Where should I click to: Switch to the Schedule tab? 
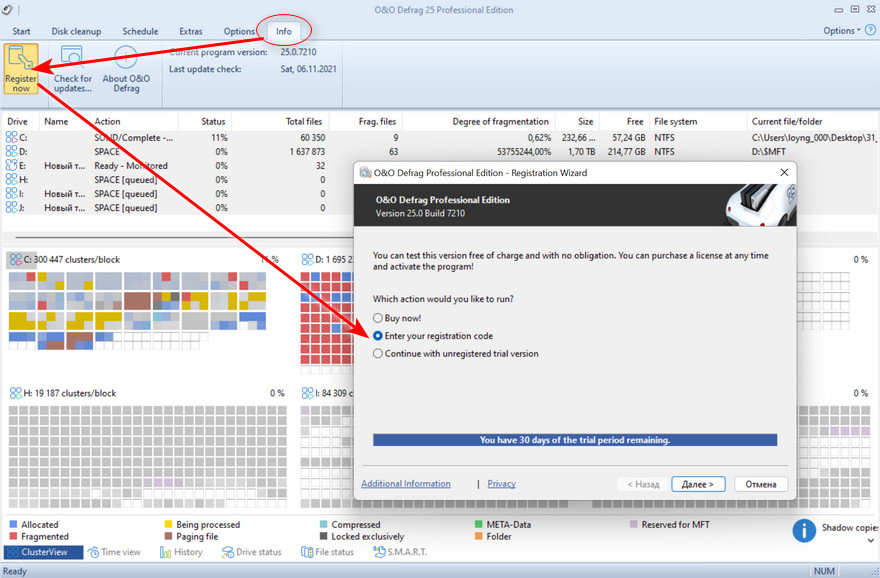pyautogui.click(x=140, y=31)
